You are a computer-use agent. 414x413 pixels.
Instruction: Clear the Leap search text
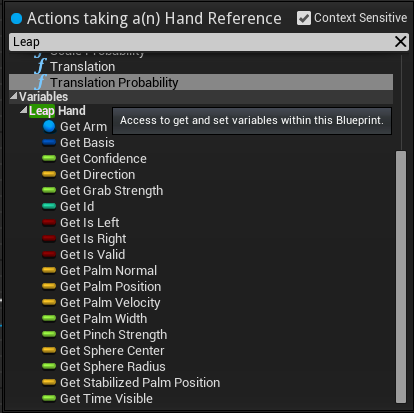coord(400,42)
